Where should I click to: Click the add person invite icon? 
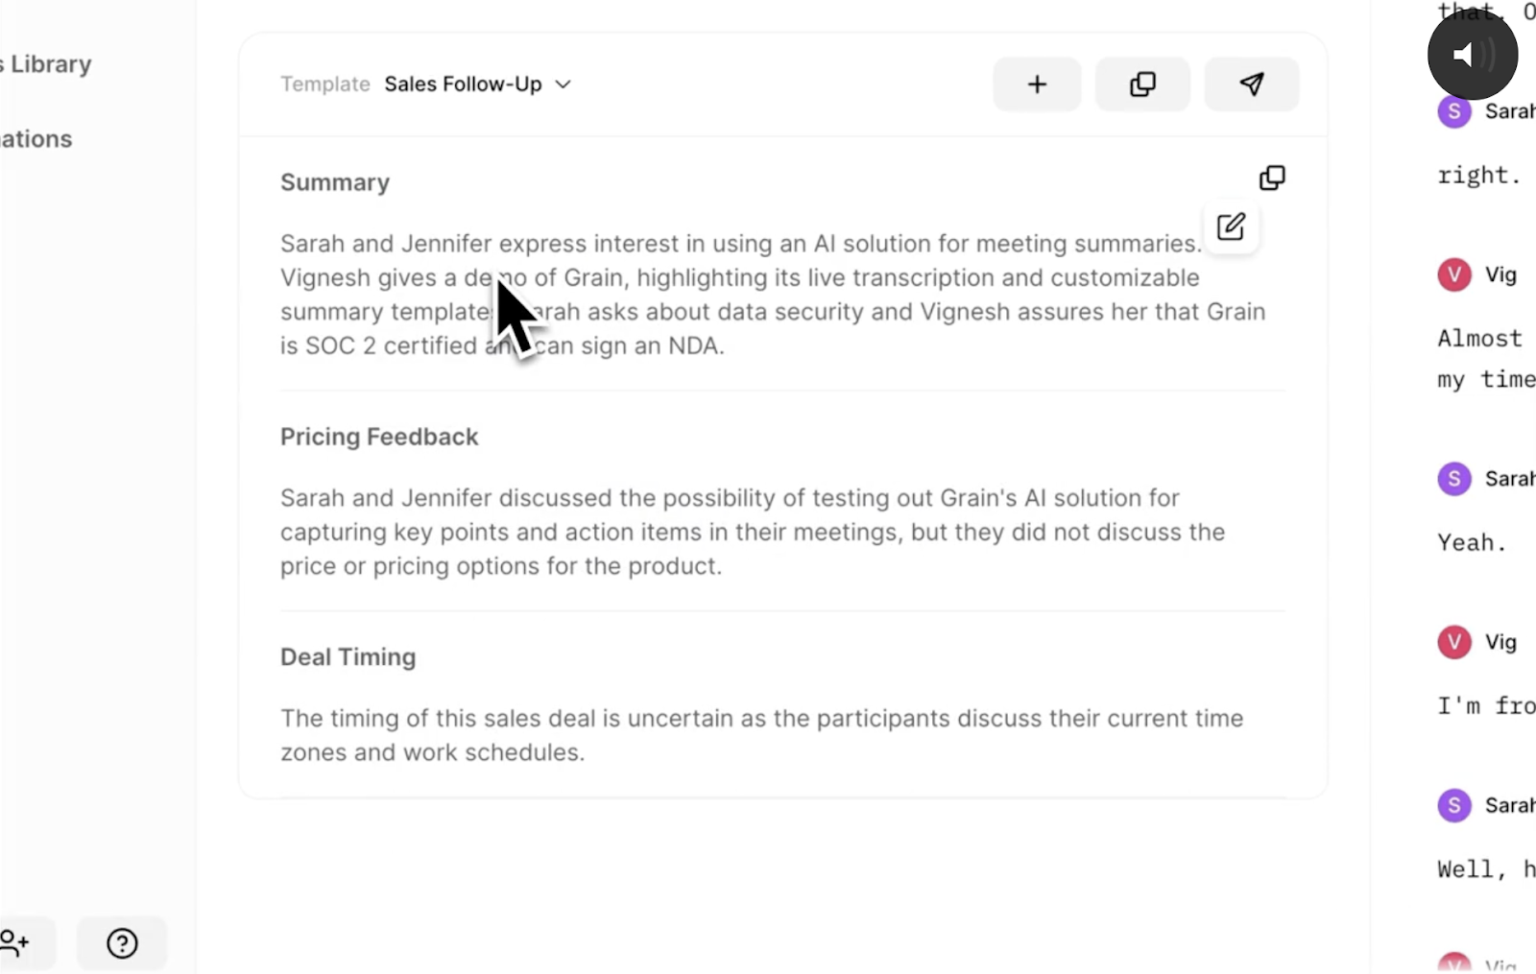[x=15, y=943]
